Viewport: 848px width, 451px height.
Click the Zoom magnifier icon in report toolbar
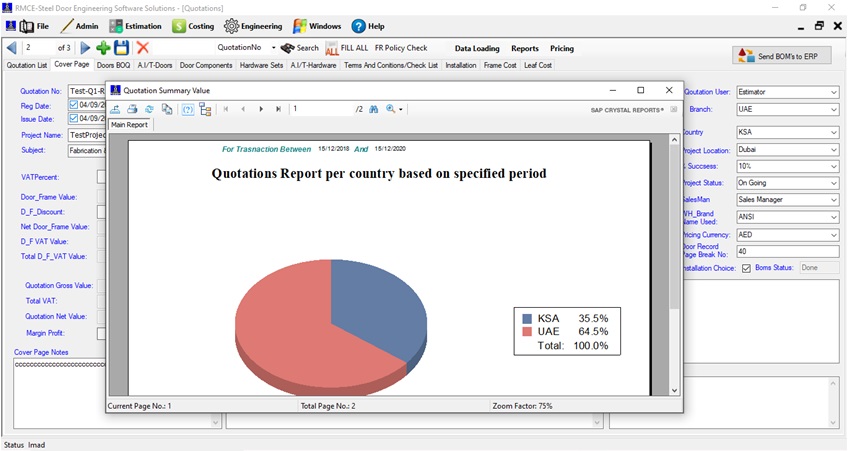390,109
